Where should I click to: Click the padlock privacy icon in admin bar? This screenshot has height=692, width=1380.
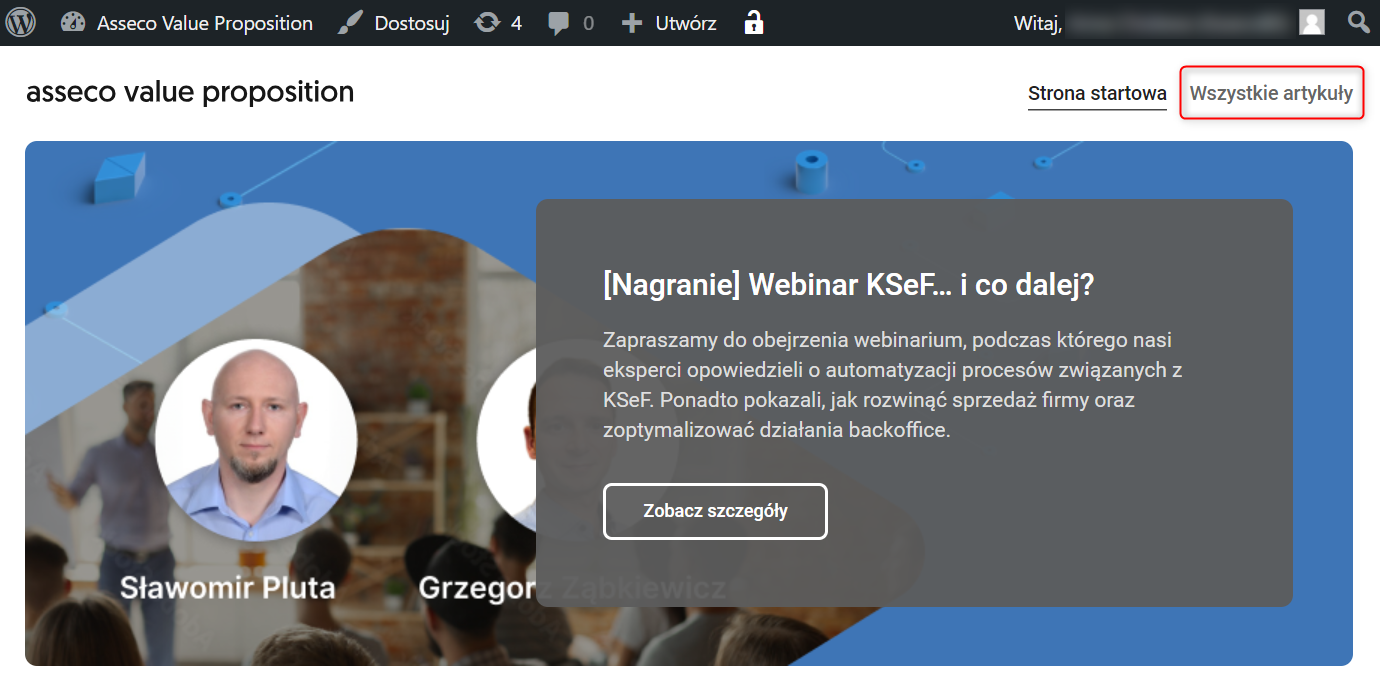(753, 21)
